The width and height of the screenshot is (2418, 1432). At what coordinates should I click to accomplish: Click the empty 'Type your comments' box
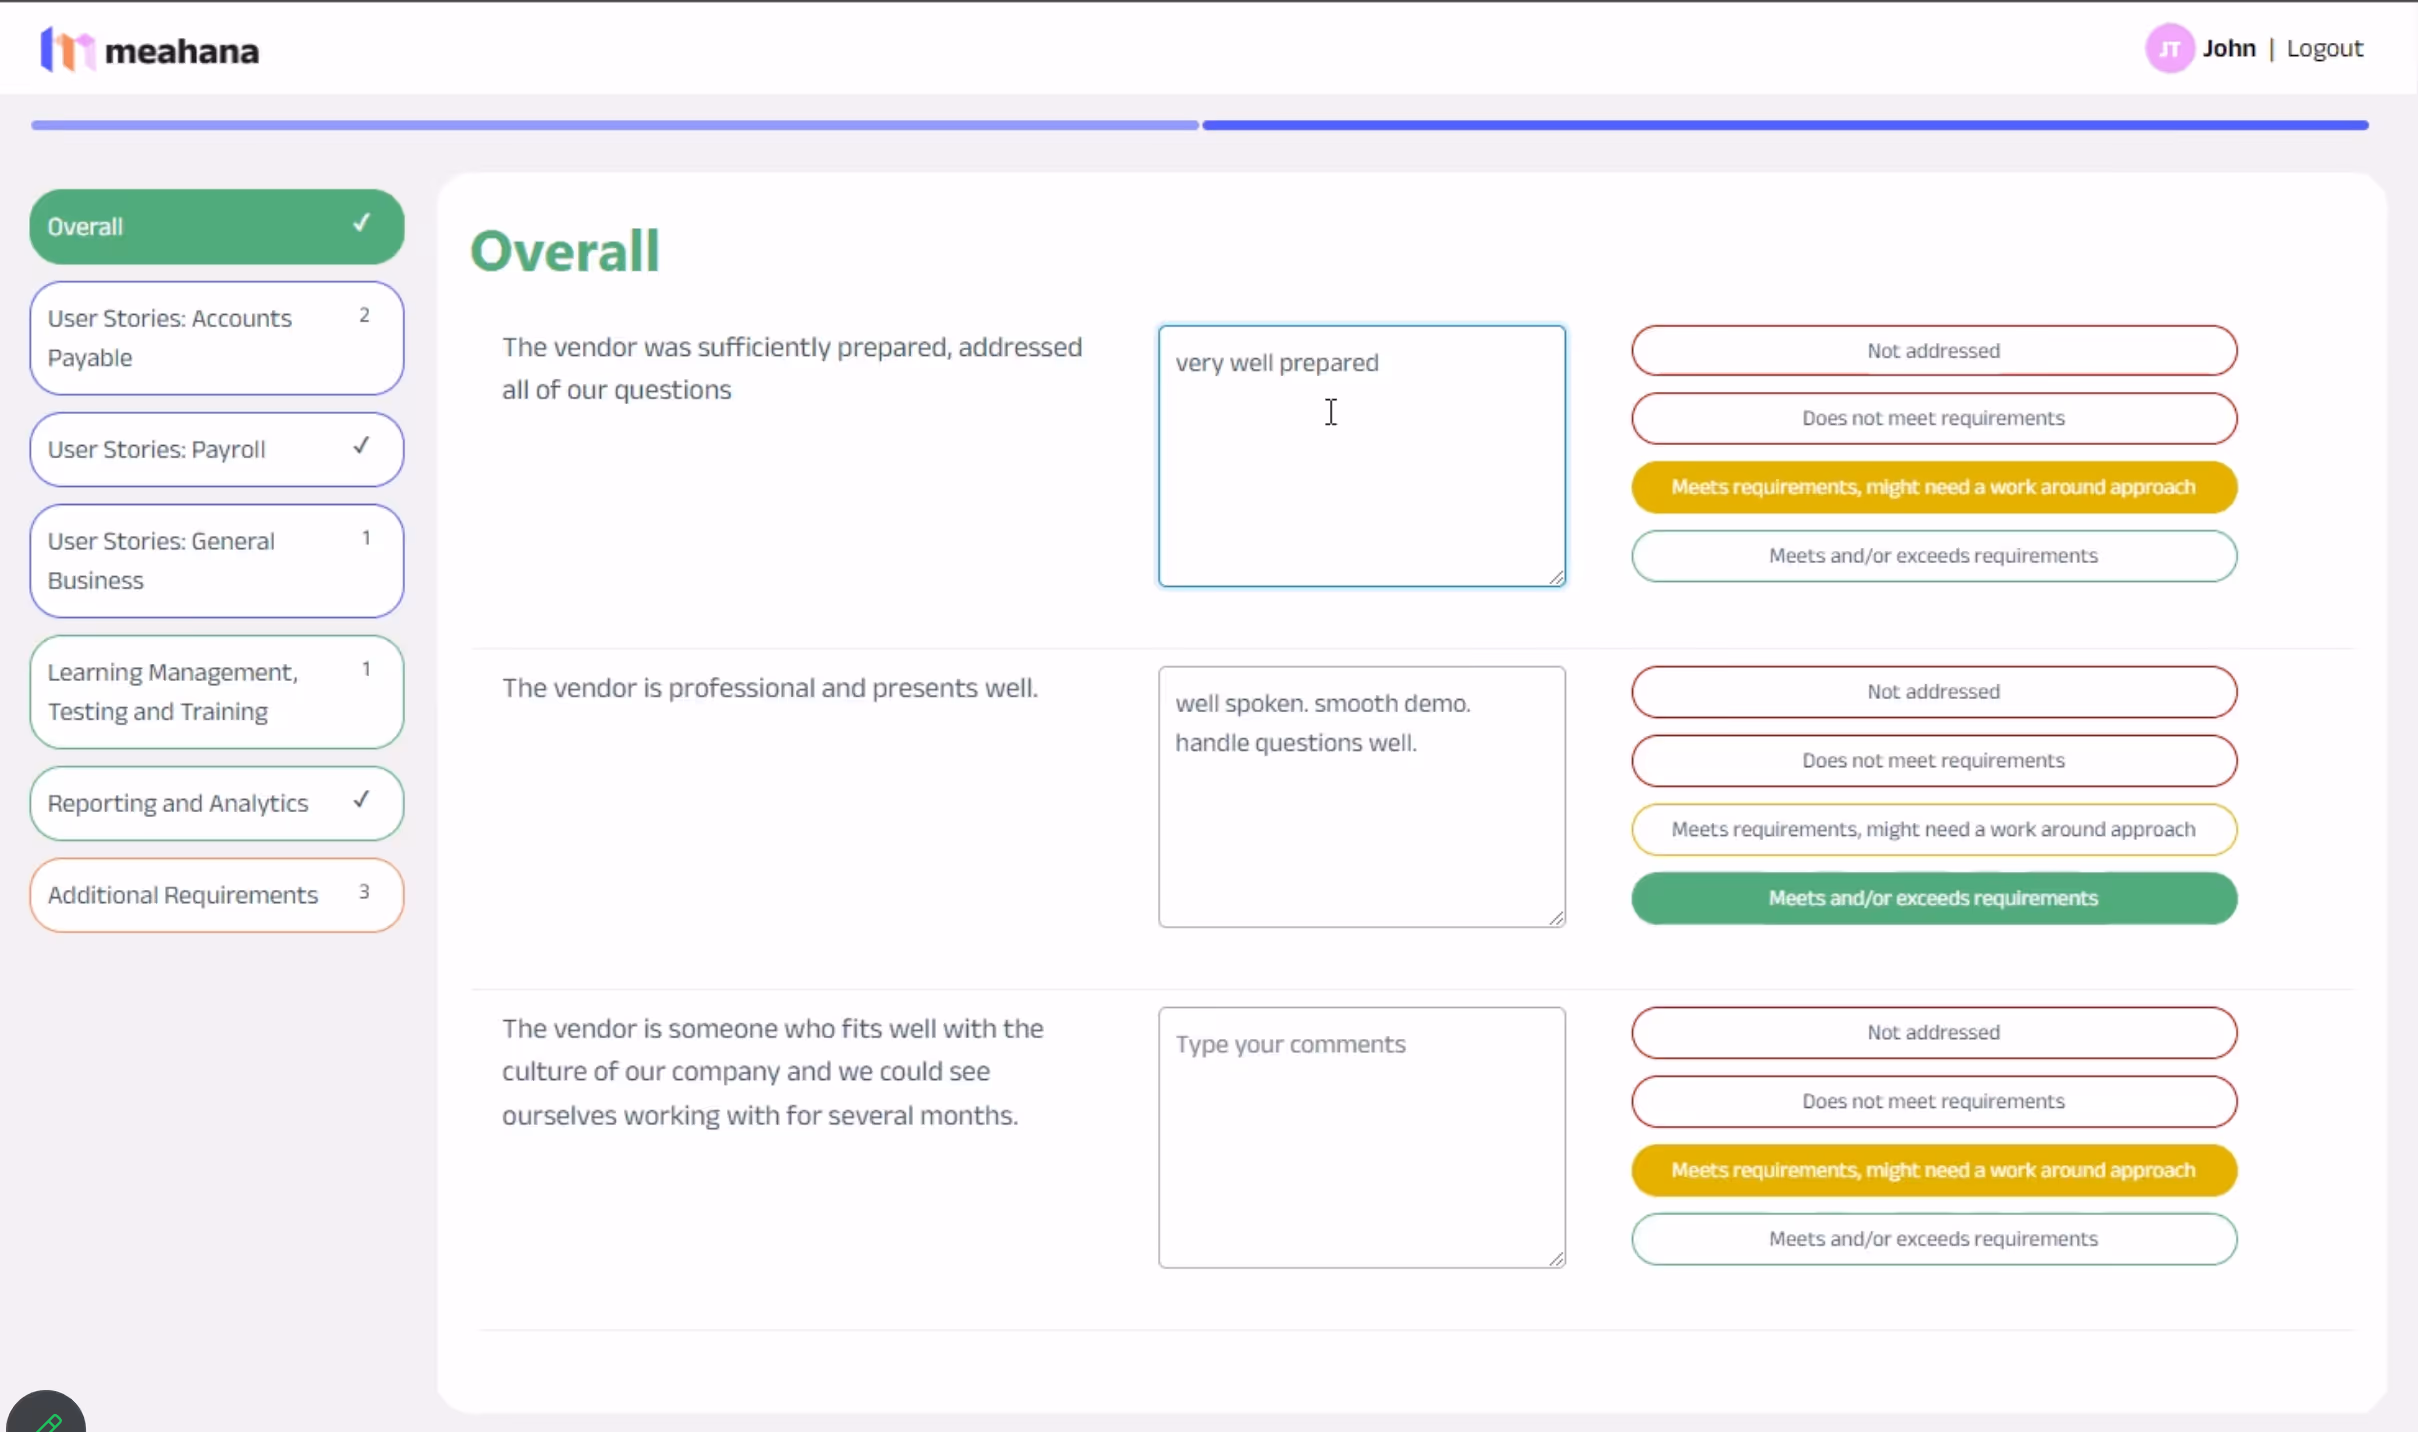pos(1362,1138)
